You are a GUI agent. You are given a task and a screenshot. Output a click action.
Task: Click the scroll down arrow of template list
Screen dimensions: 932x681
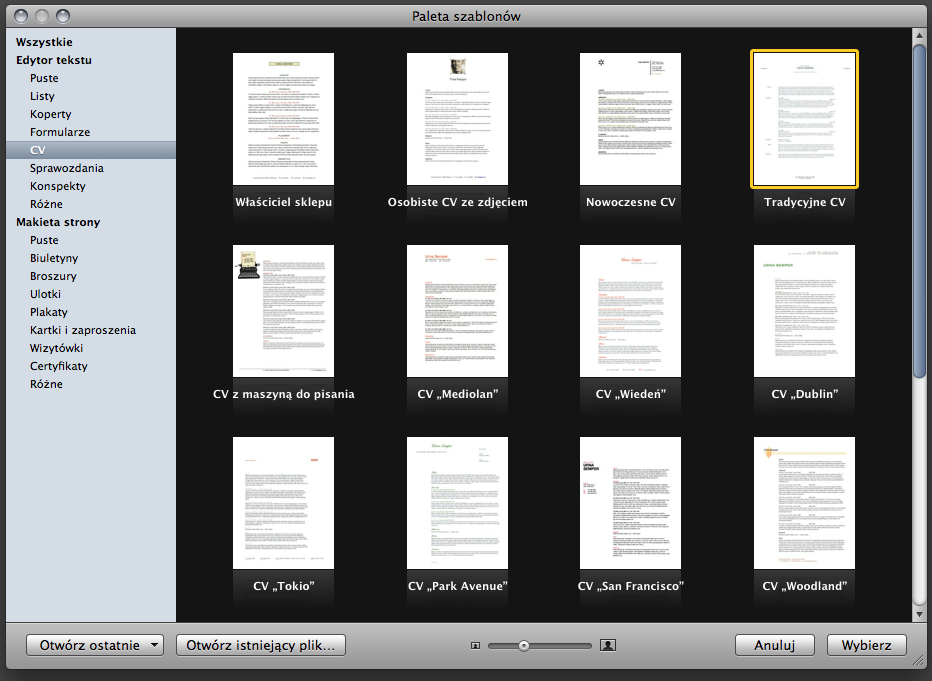tap(920, 612)
